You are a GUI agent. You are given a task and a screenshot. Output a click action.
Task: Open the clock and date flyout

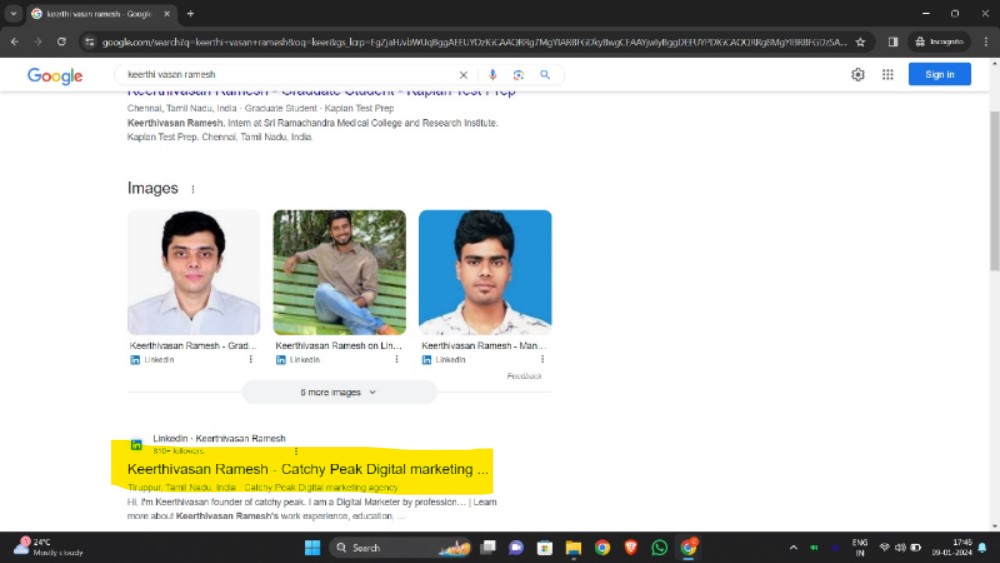[x=952, y=548]
